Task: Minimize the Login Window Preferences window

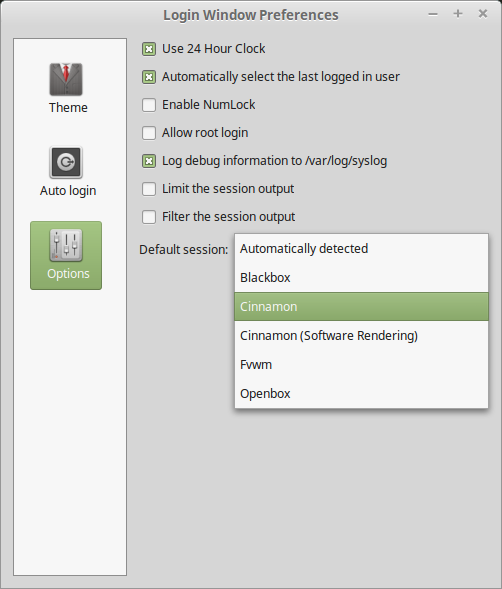Action: tap(433, 14)
